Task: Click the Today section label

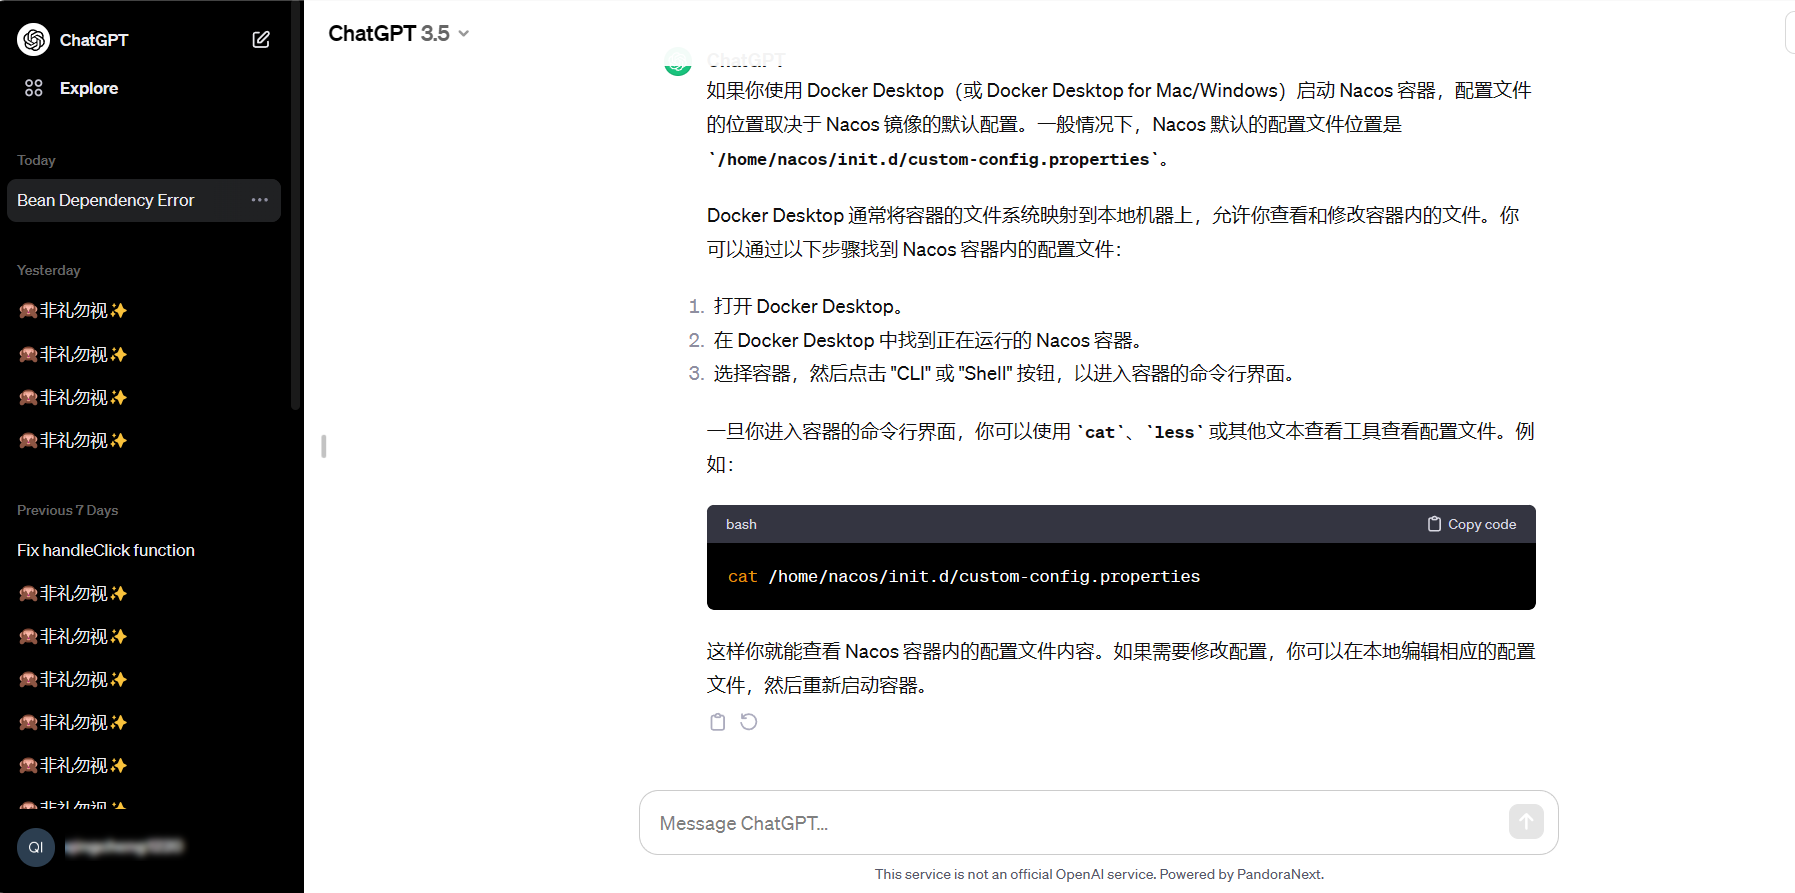Action: click(36, 160)
